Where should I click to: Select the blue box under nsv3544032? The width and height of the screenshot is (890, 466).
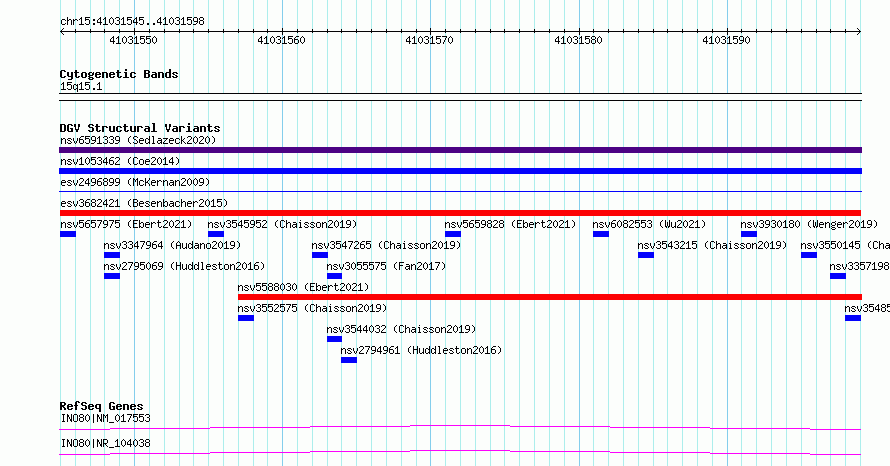(x=334, y=339)
